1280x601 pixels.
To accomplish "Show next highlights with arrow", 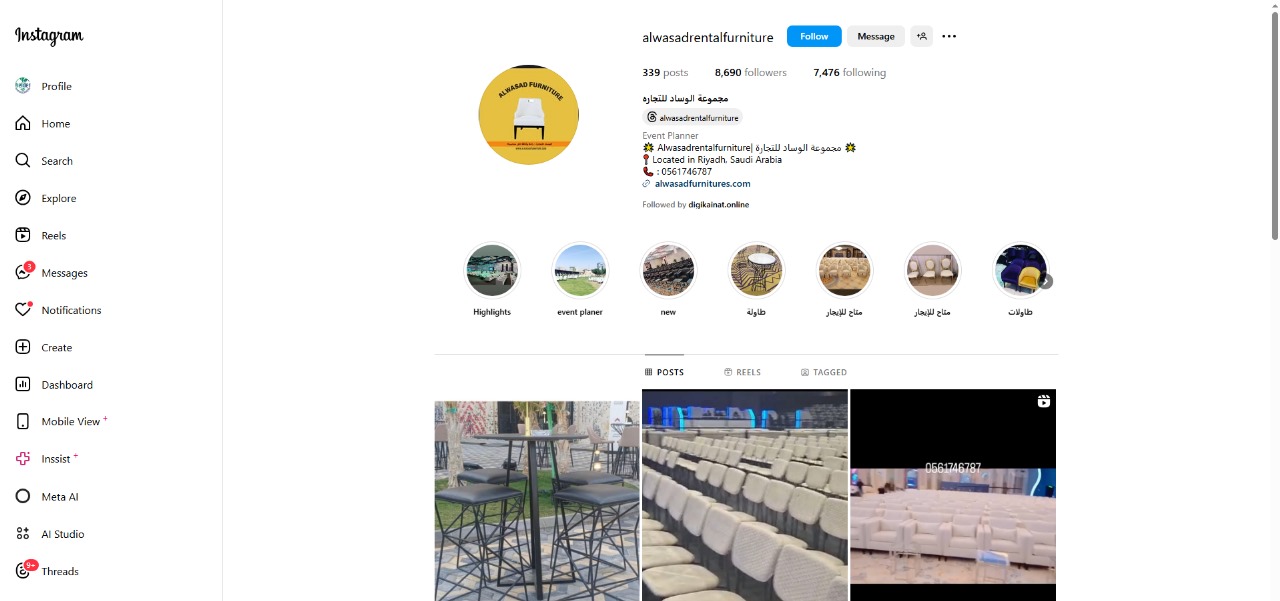I will (1046, 282).
